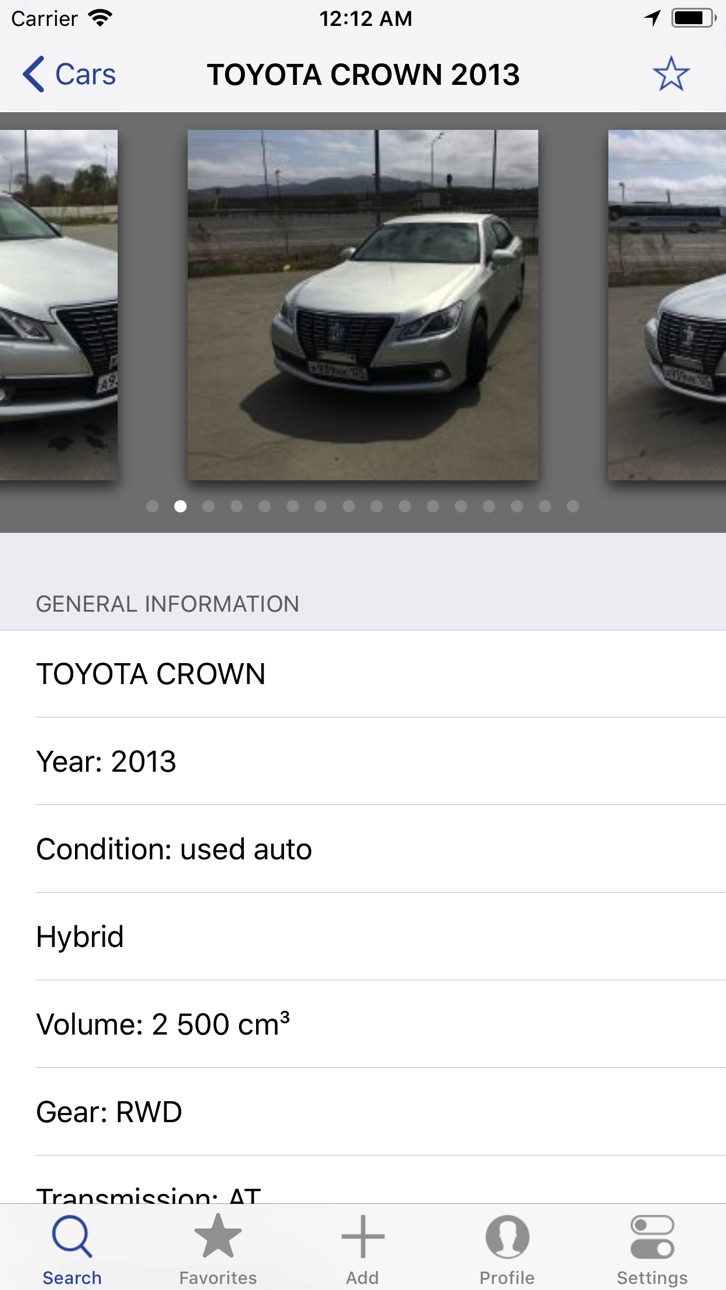This screenshot has width=726, height=1290.
Task: Open the Search tab
Action: [x=72, y=1249]
